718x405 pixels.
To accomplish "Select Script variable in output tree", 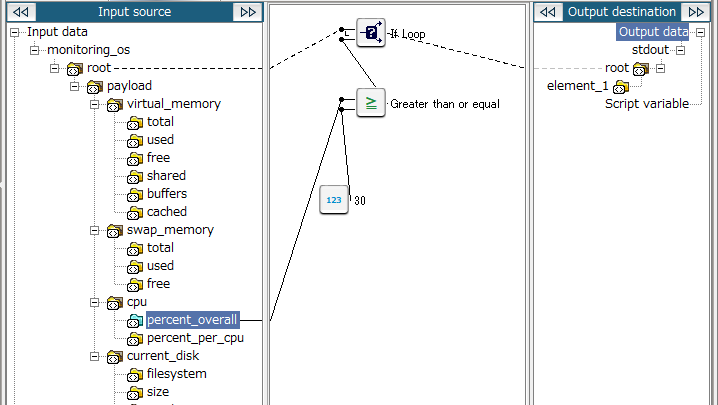I will pos(647,104).
